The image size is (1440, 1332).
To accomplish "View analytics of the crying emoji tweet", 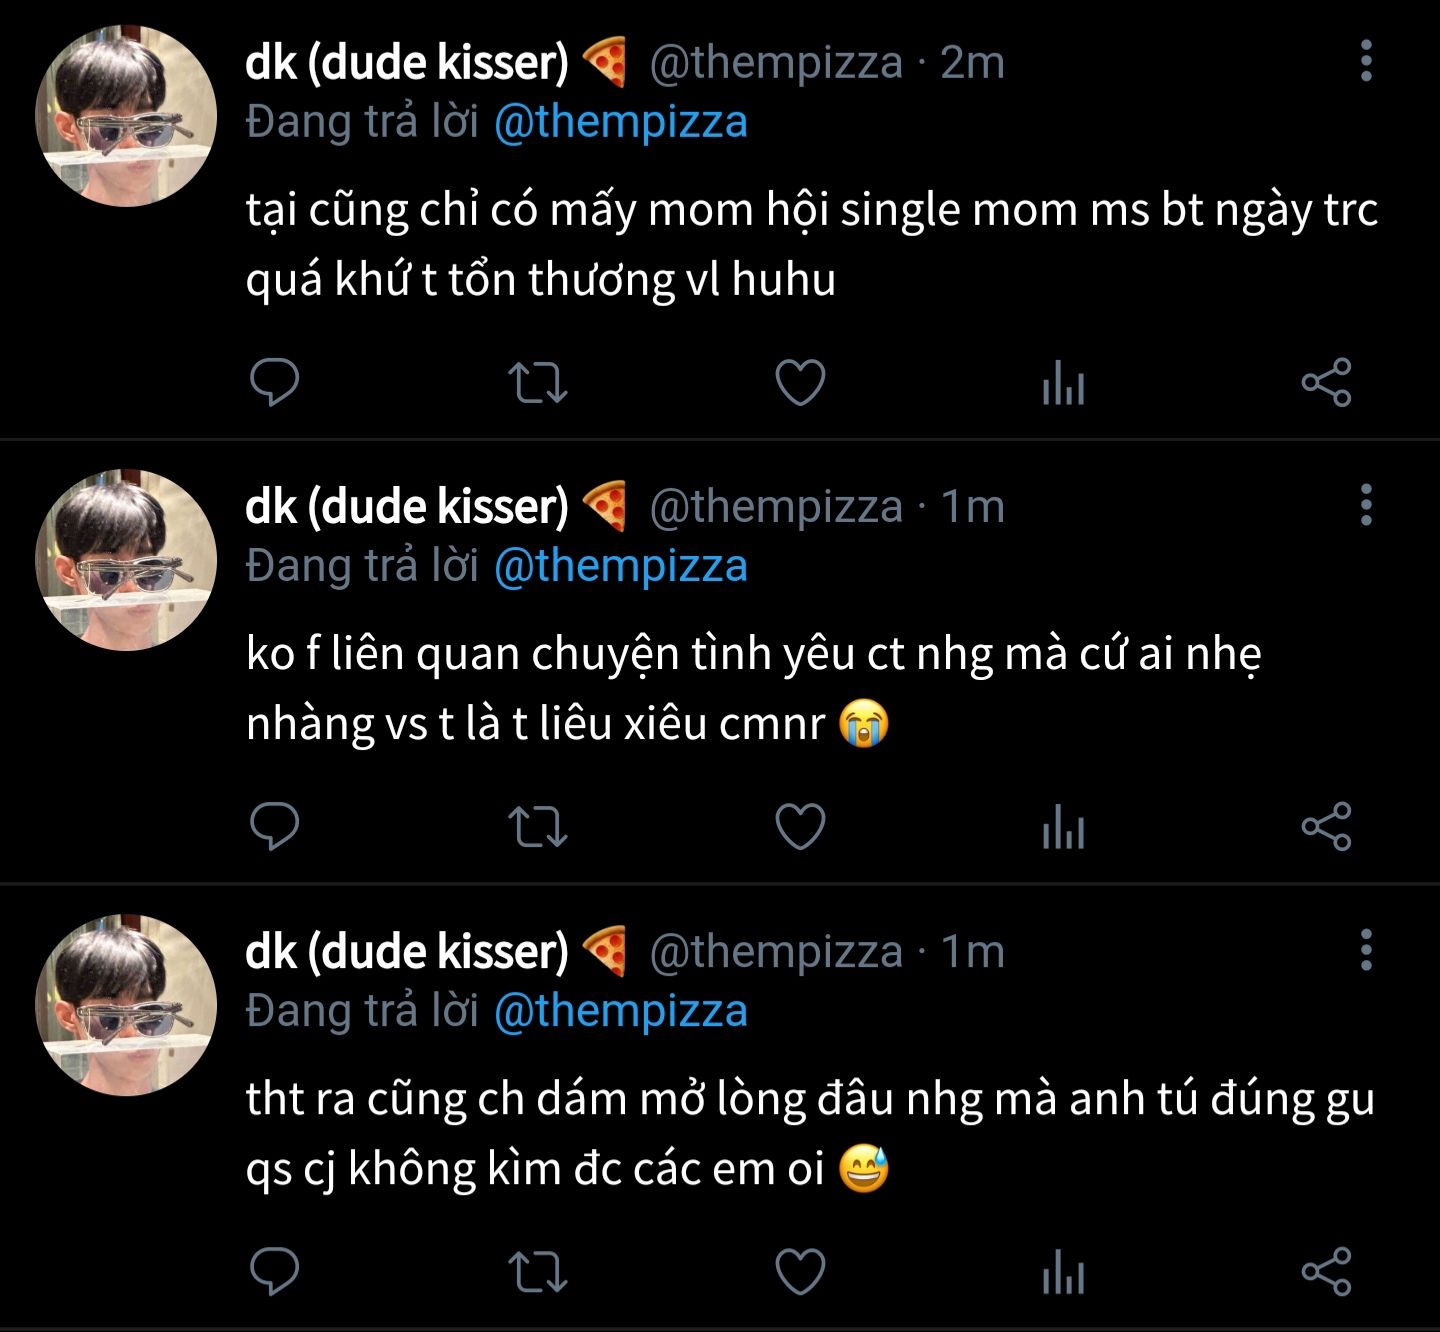I will coord(1063,828).
